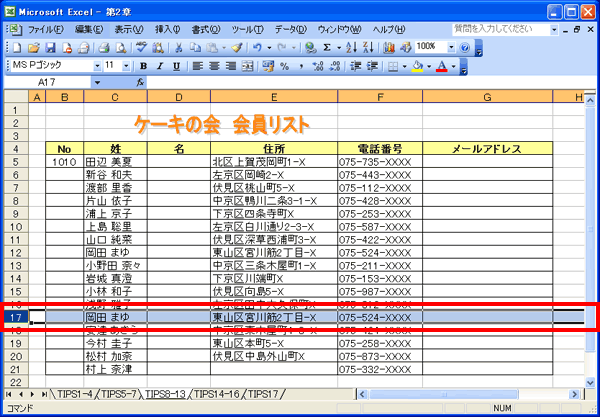Click the vertical scrollbar down arrow
Image resolution: width=600 pixels, height=417 pixels.
coord(590,382)
